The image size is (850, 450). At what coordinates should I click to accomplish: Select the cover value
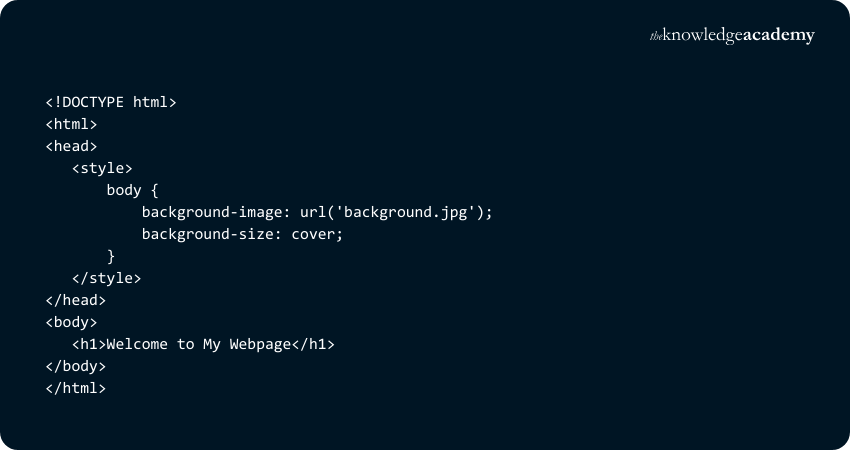coord(313,234)
